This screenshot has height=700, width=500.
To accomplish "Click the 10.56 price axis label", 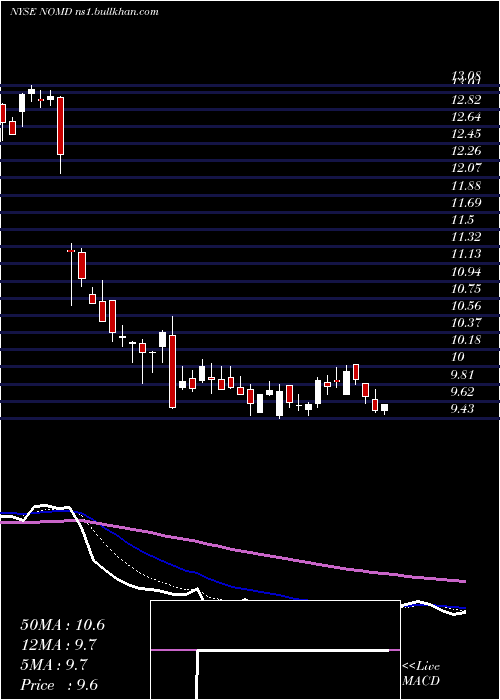I will tap(466, 306).
